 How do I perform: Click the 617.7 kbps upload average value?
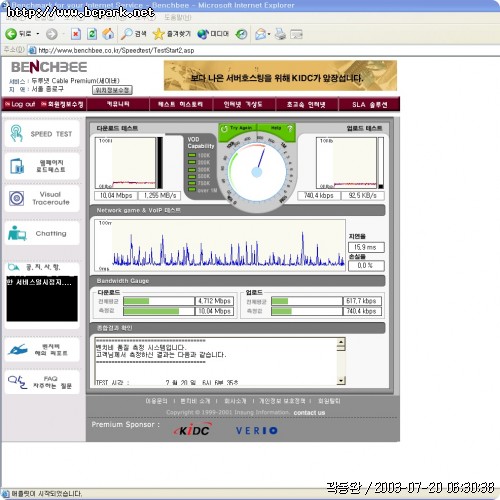click(362, 301)
